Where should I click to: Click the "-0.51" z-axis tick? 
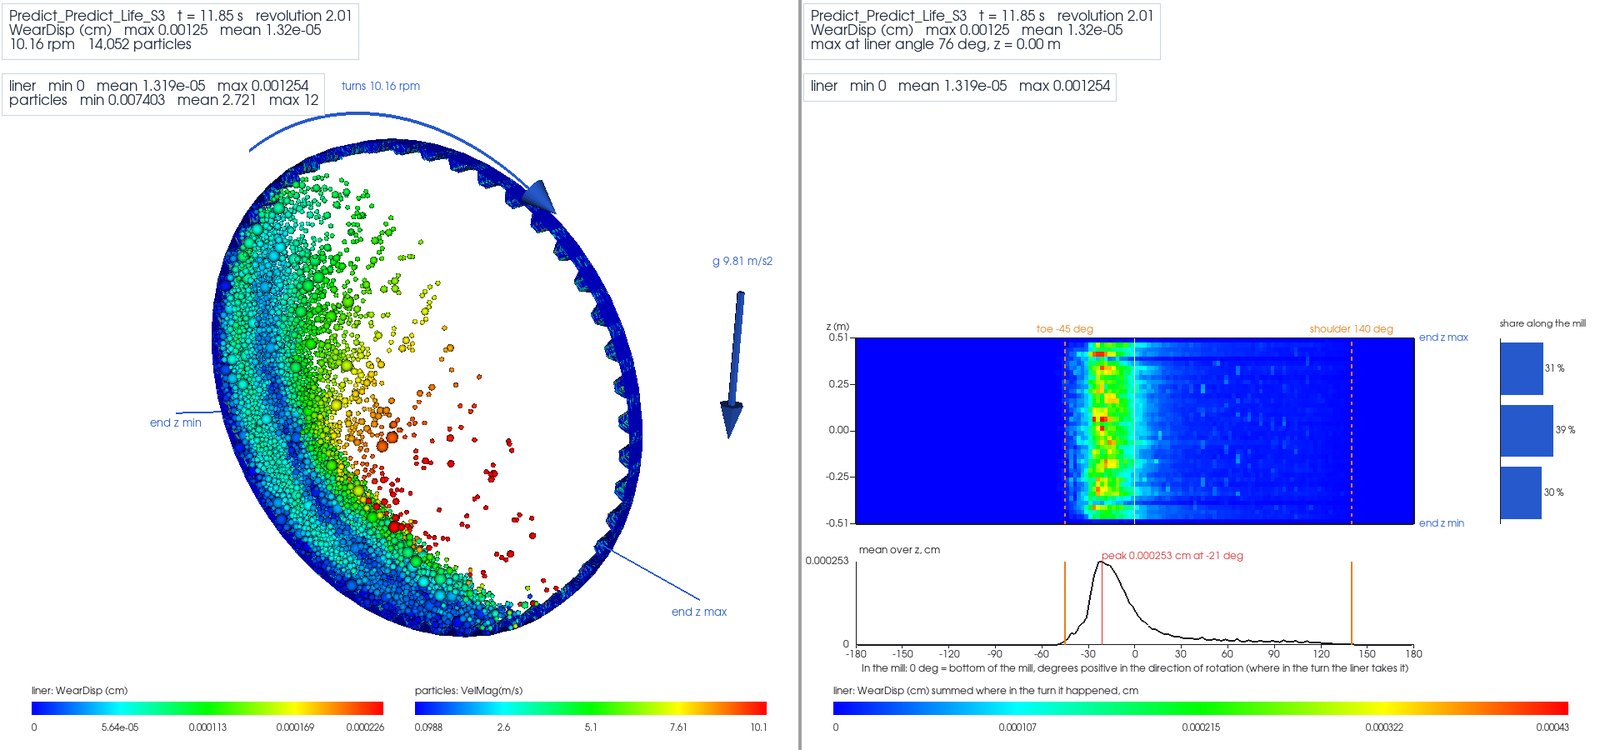[836, 523]
